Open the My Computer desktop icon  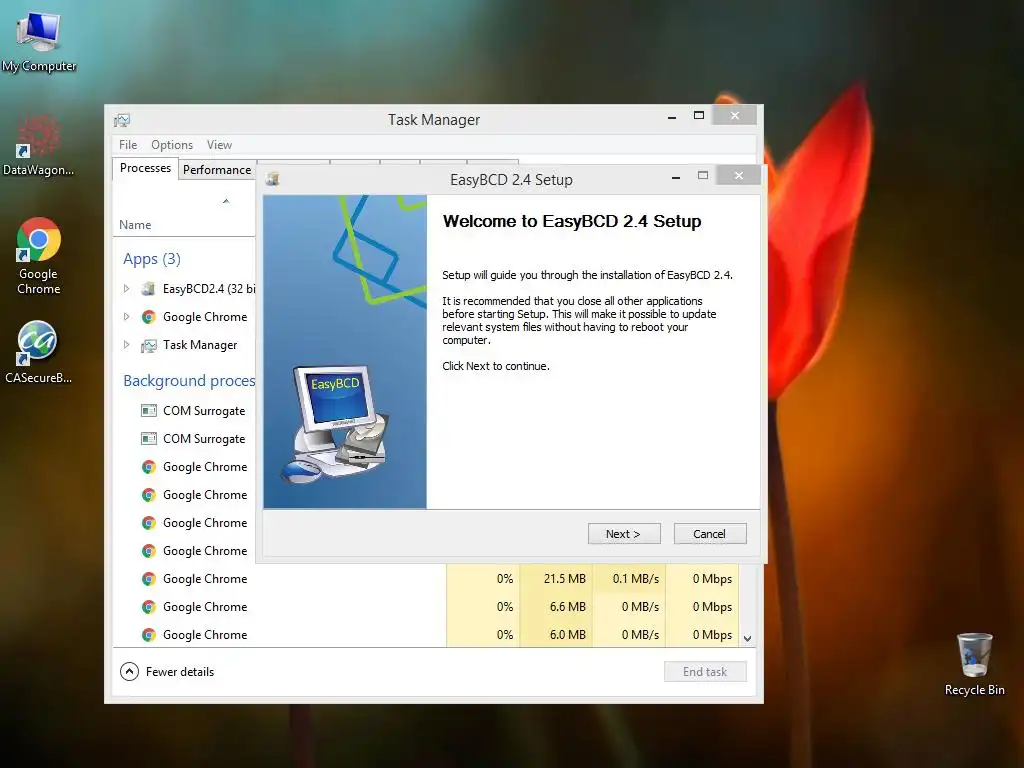(39, 42)
